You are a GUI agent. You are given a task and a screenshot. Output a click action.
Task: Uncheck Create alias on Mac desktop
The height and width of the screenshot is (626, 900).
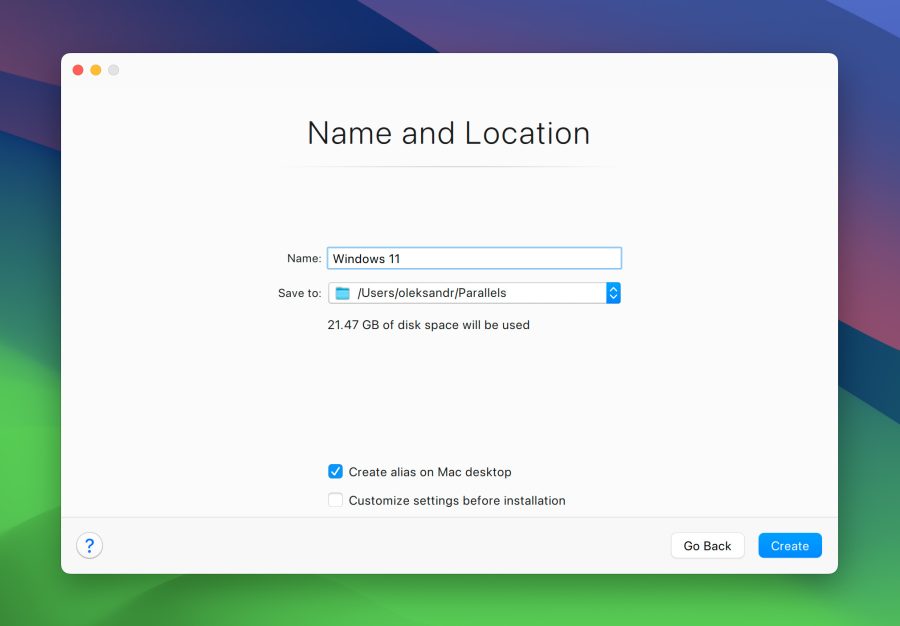(x=335, y=472)
